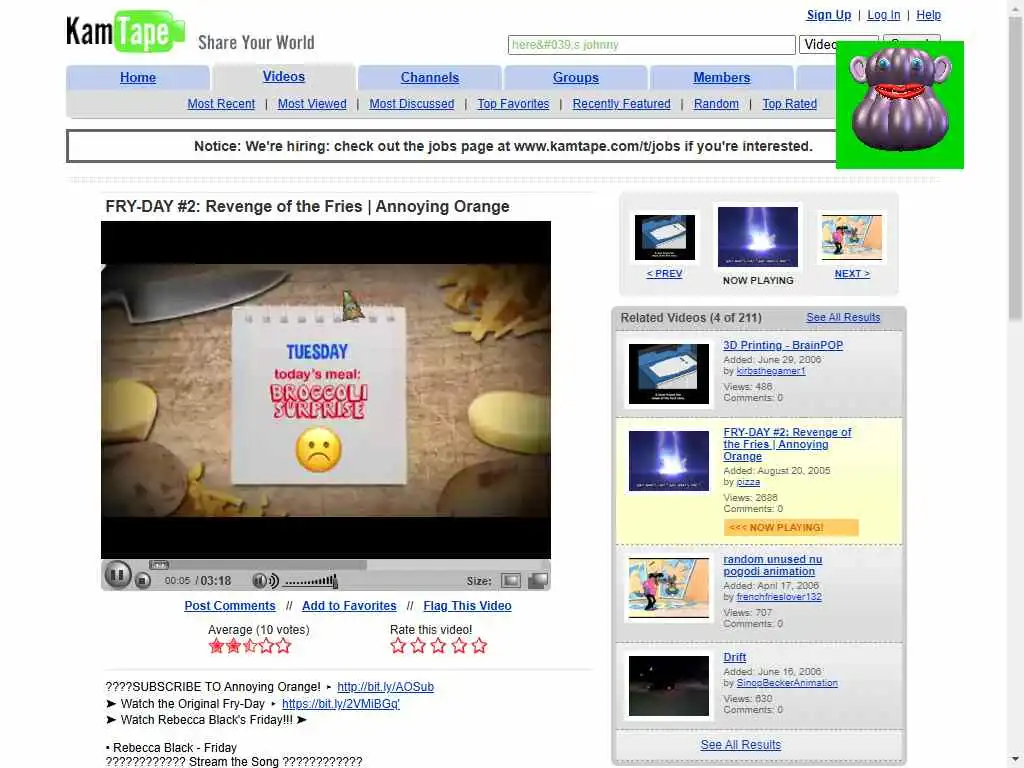Rate the video five stars
The image size is (1024, 768).
(479, 646)
